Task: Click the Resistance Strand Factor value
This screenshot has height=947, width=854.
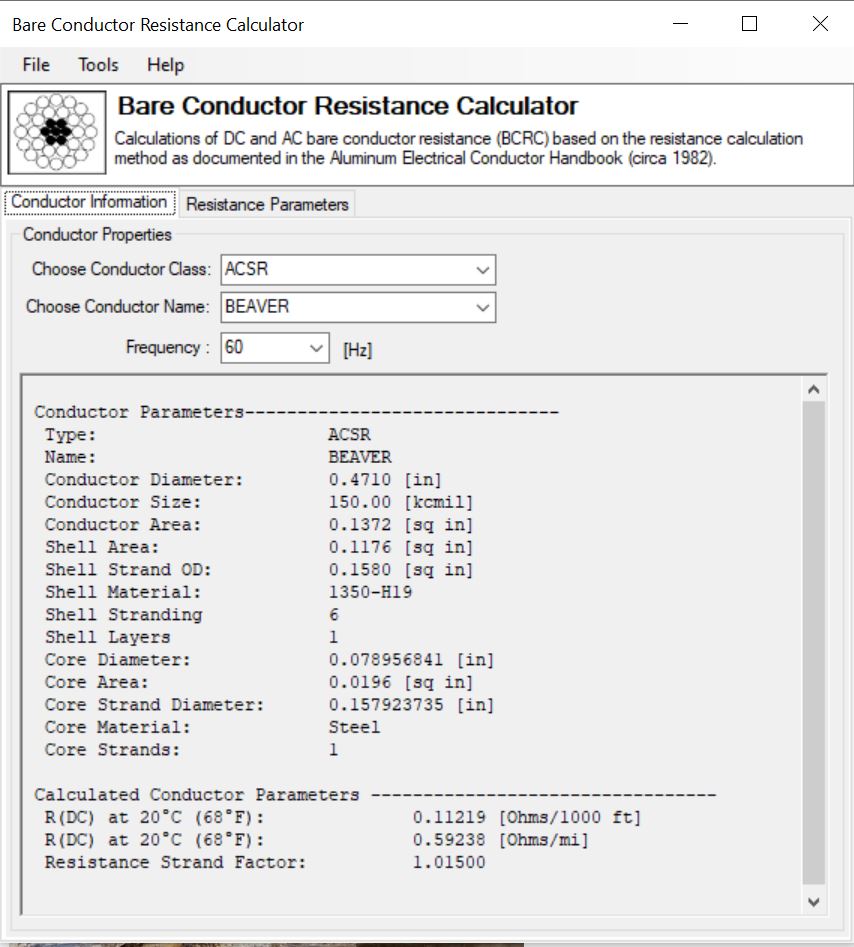Action: 448,862
